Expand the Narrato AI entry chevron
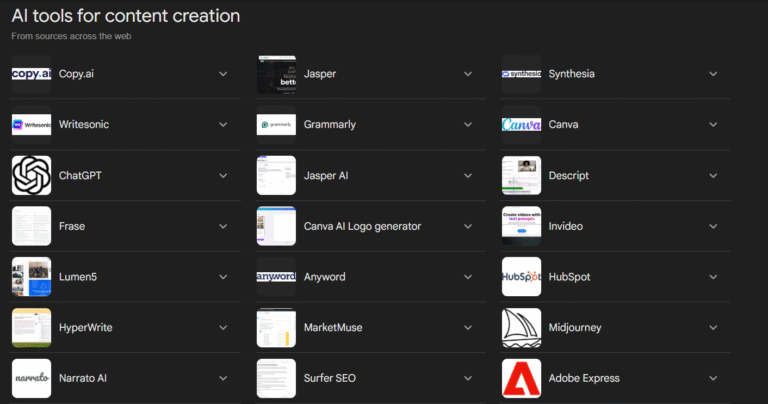Screen dimensions: 768x404 click(x=223, y=379)
